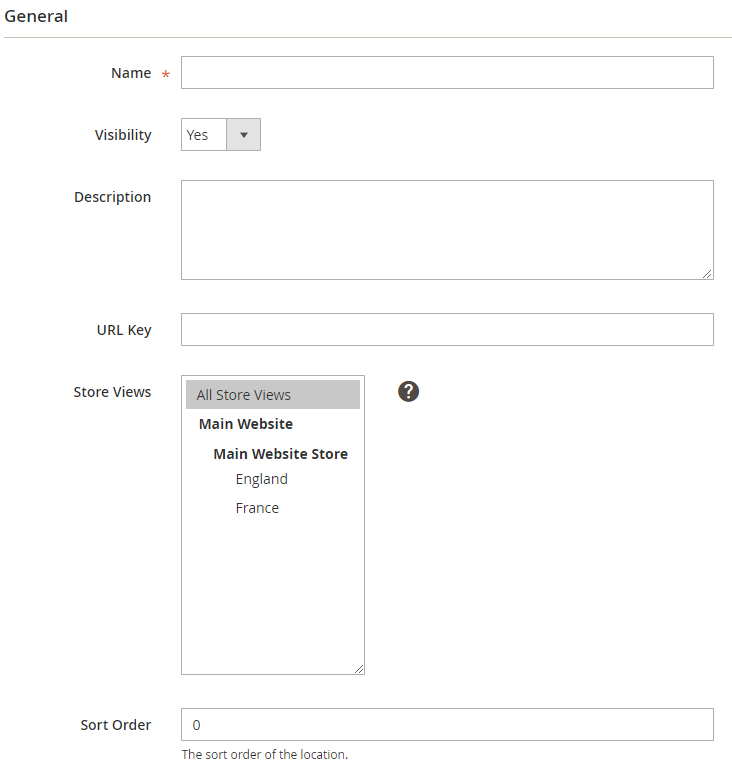Click the Sort Order input field
732x765 pixels.
(447, 725)
